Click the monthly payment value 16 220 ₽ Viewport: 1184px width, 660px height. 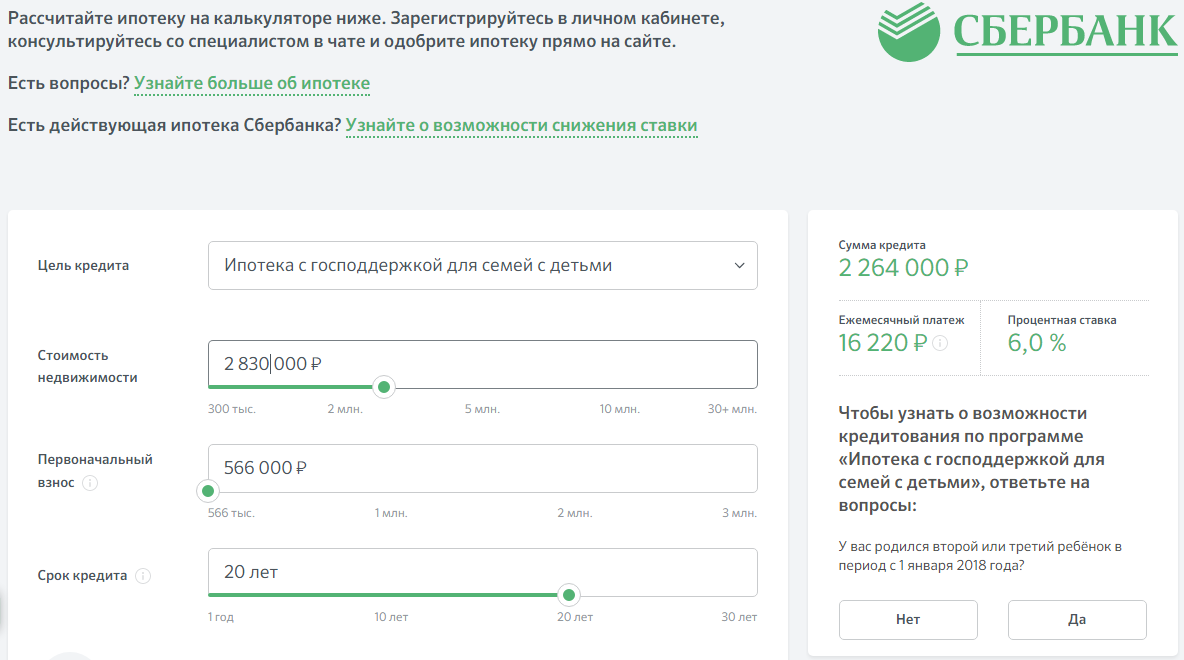point(883,344)
